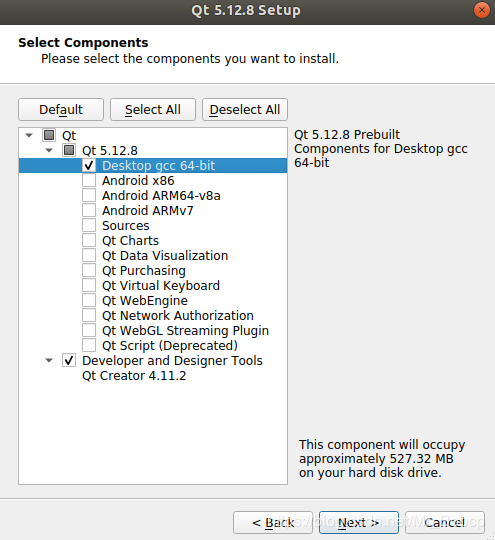The image size is (495, 540).
Task: Enable Qt Network Authorization checkbox
Action: [x=89, y=315]
